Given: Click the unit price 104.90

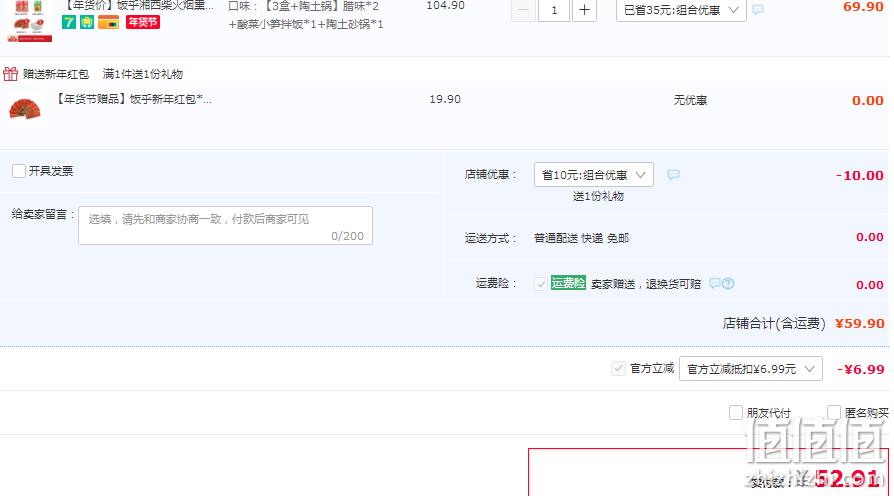Looking at the screenshot, I should [x=445, y=6].
